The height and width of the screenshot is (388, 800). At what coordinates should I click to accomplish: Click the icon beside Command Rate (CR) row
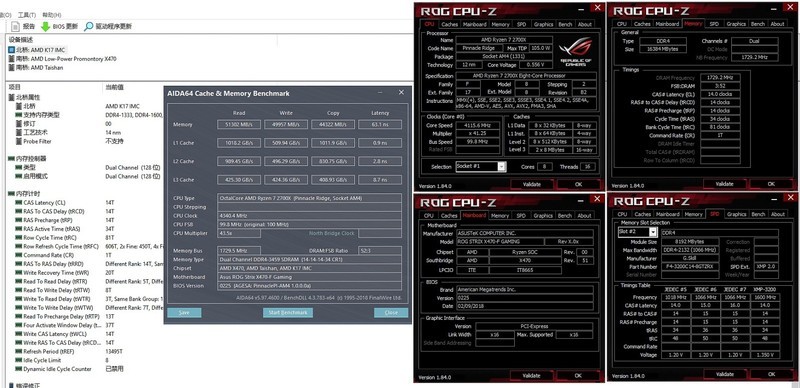coord(19,255)
